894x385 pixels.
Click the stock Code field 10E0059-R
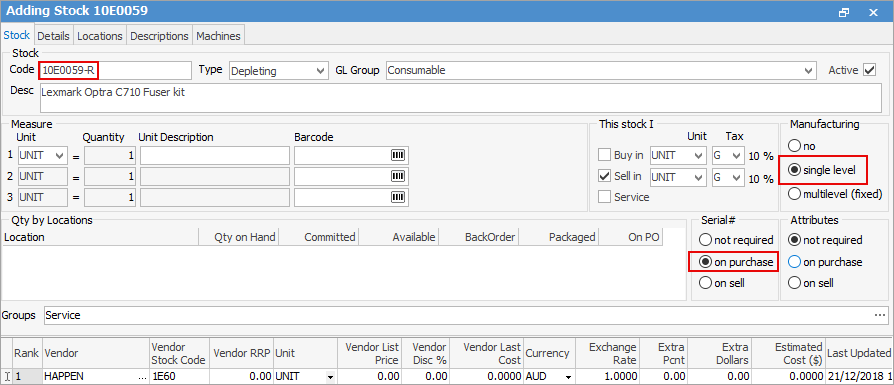[116, 71]
